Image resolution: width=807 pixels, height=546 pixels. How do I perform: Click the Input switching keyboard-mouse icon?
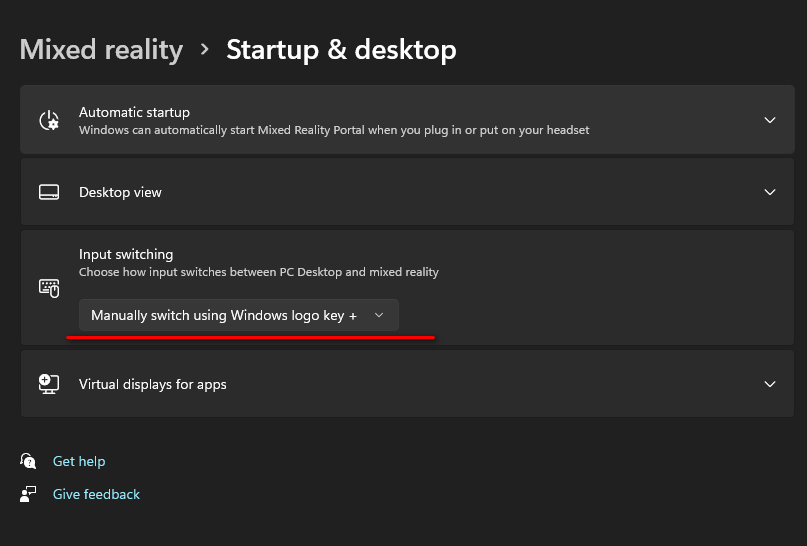[x=49, y=288]
